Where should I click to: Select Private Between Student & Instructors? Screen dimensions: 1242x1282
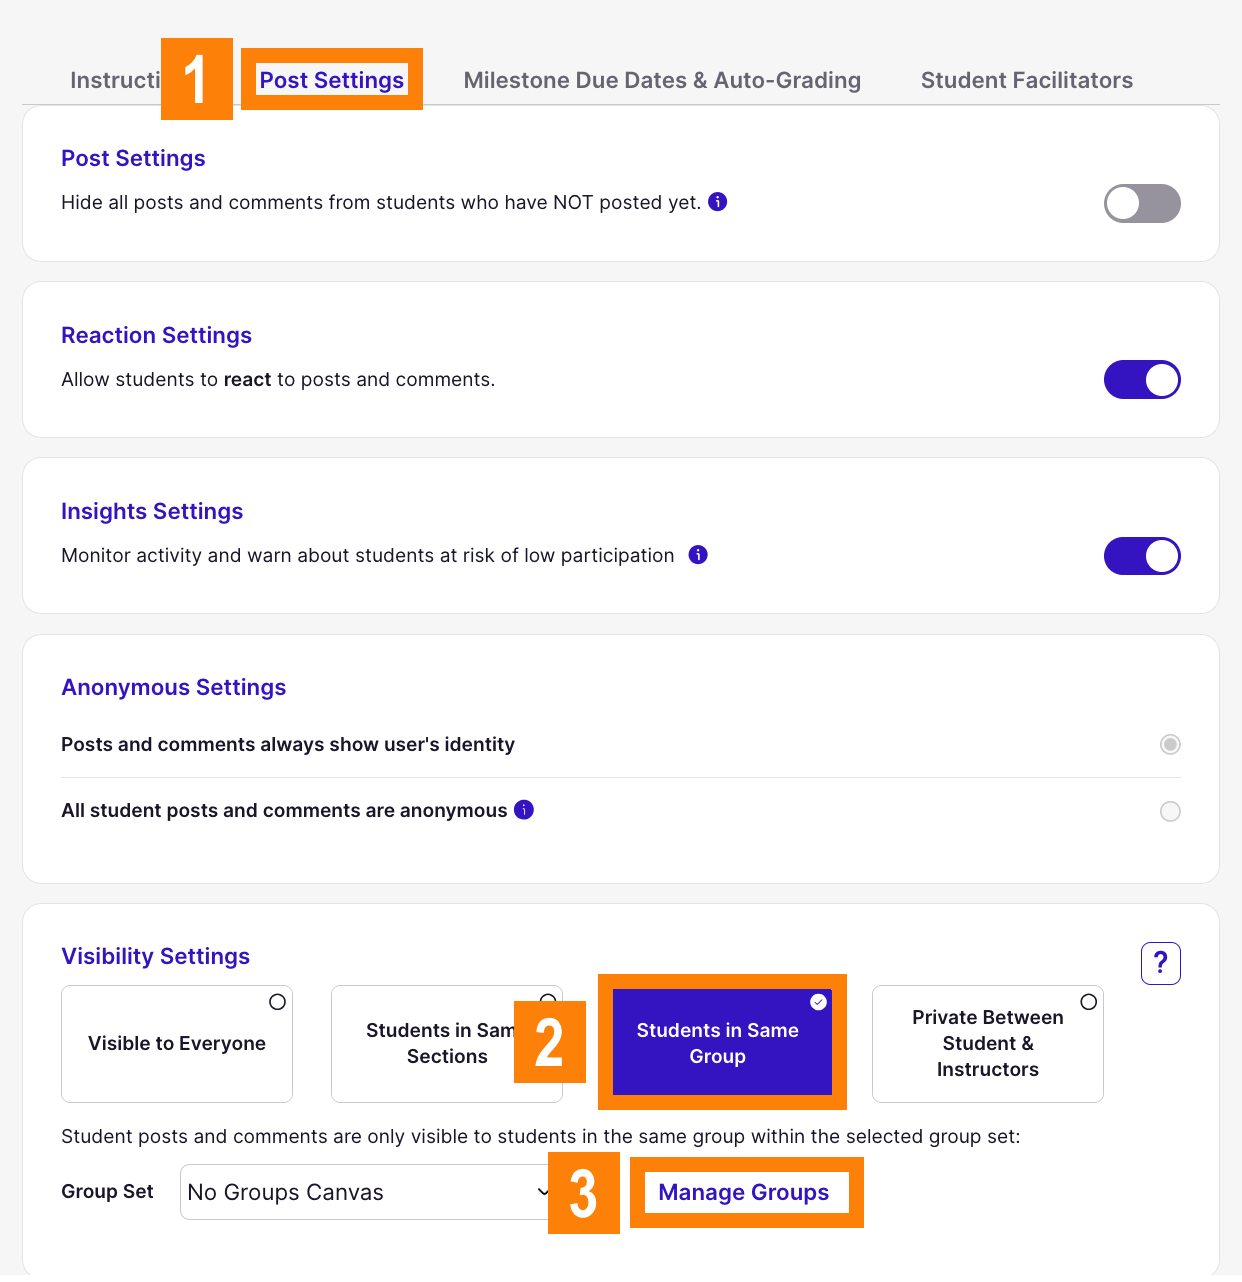tap(987, 1043)
